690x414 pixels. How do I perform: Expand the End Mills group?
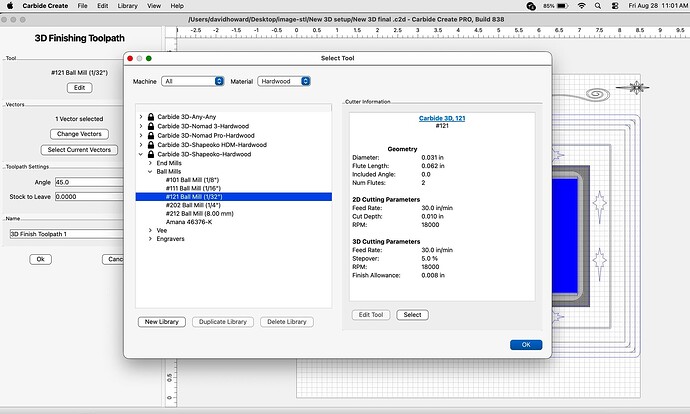pos(150,163)
